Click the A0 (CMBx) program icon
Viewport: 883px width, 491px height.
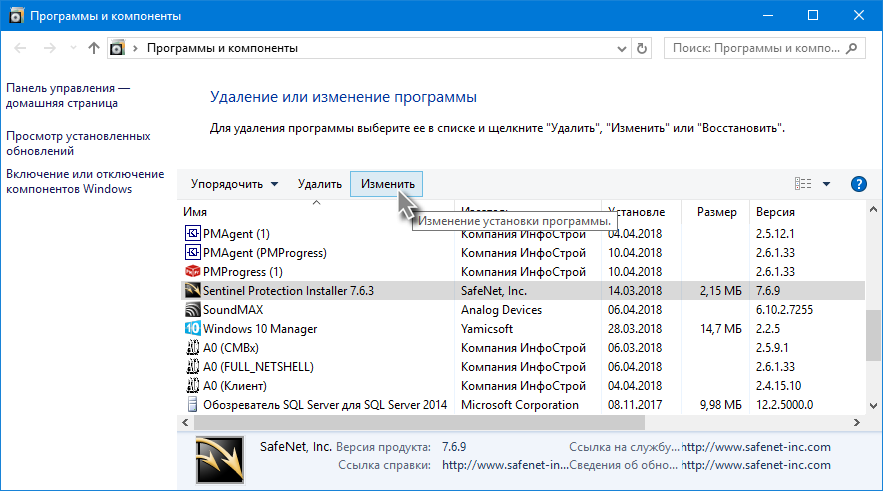tap(193, 347)
